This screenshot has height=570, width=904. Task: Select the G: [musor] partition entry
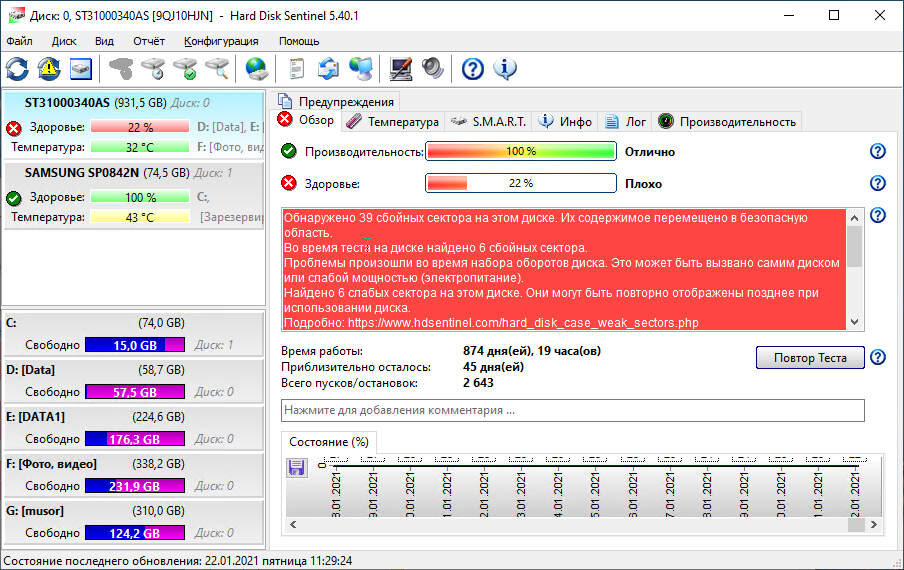(x=134, y=522)
